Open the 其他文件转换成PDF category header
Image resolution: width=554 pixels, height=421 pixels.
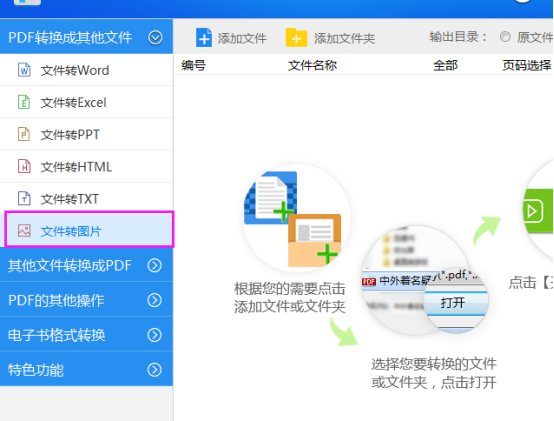[x=87, y=265]
